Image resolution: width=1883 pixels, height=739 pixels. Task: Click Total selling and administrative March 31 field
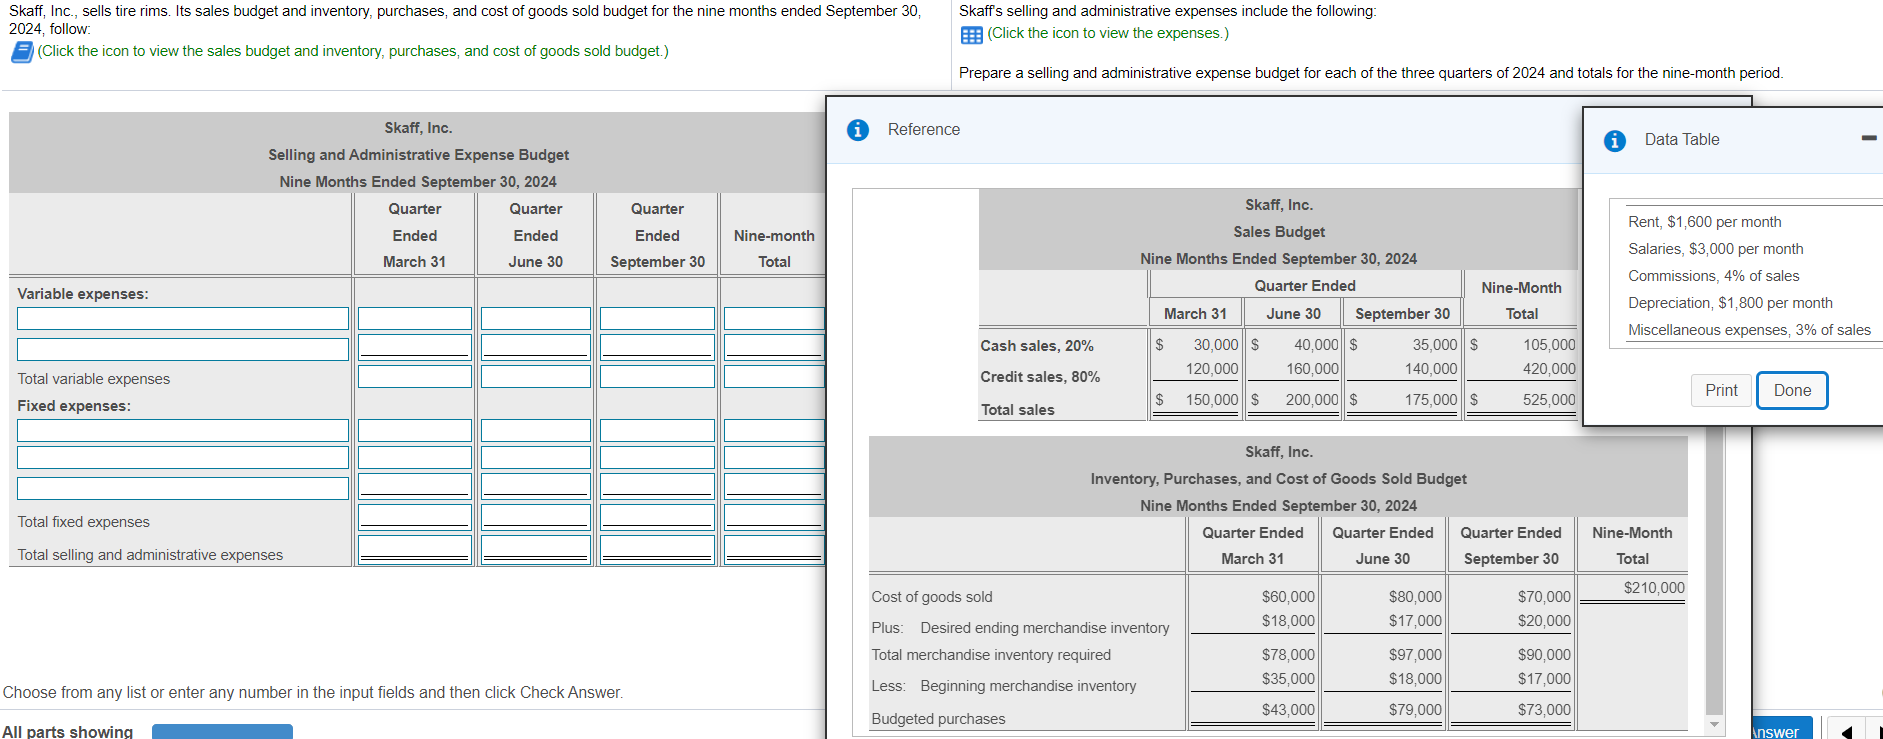click(x=415, y=550)
